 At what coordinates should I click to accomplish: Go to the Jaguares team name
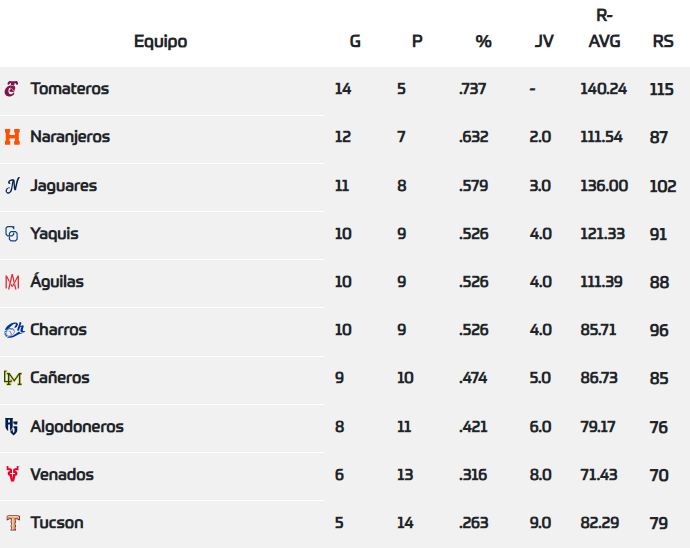63,185
